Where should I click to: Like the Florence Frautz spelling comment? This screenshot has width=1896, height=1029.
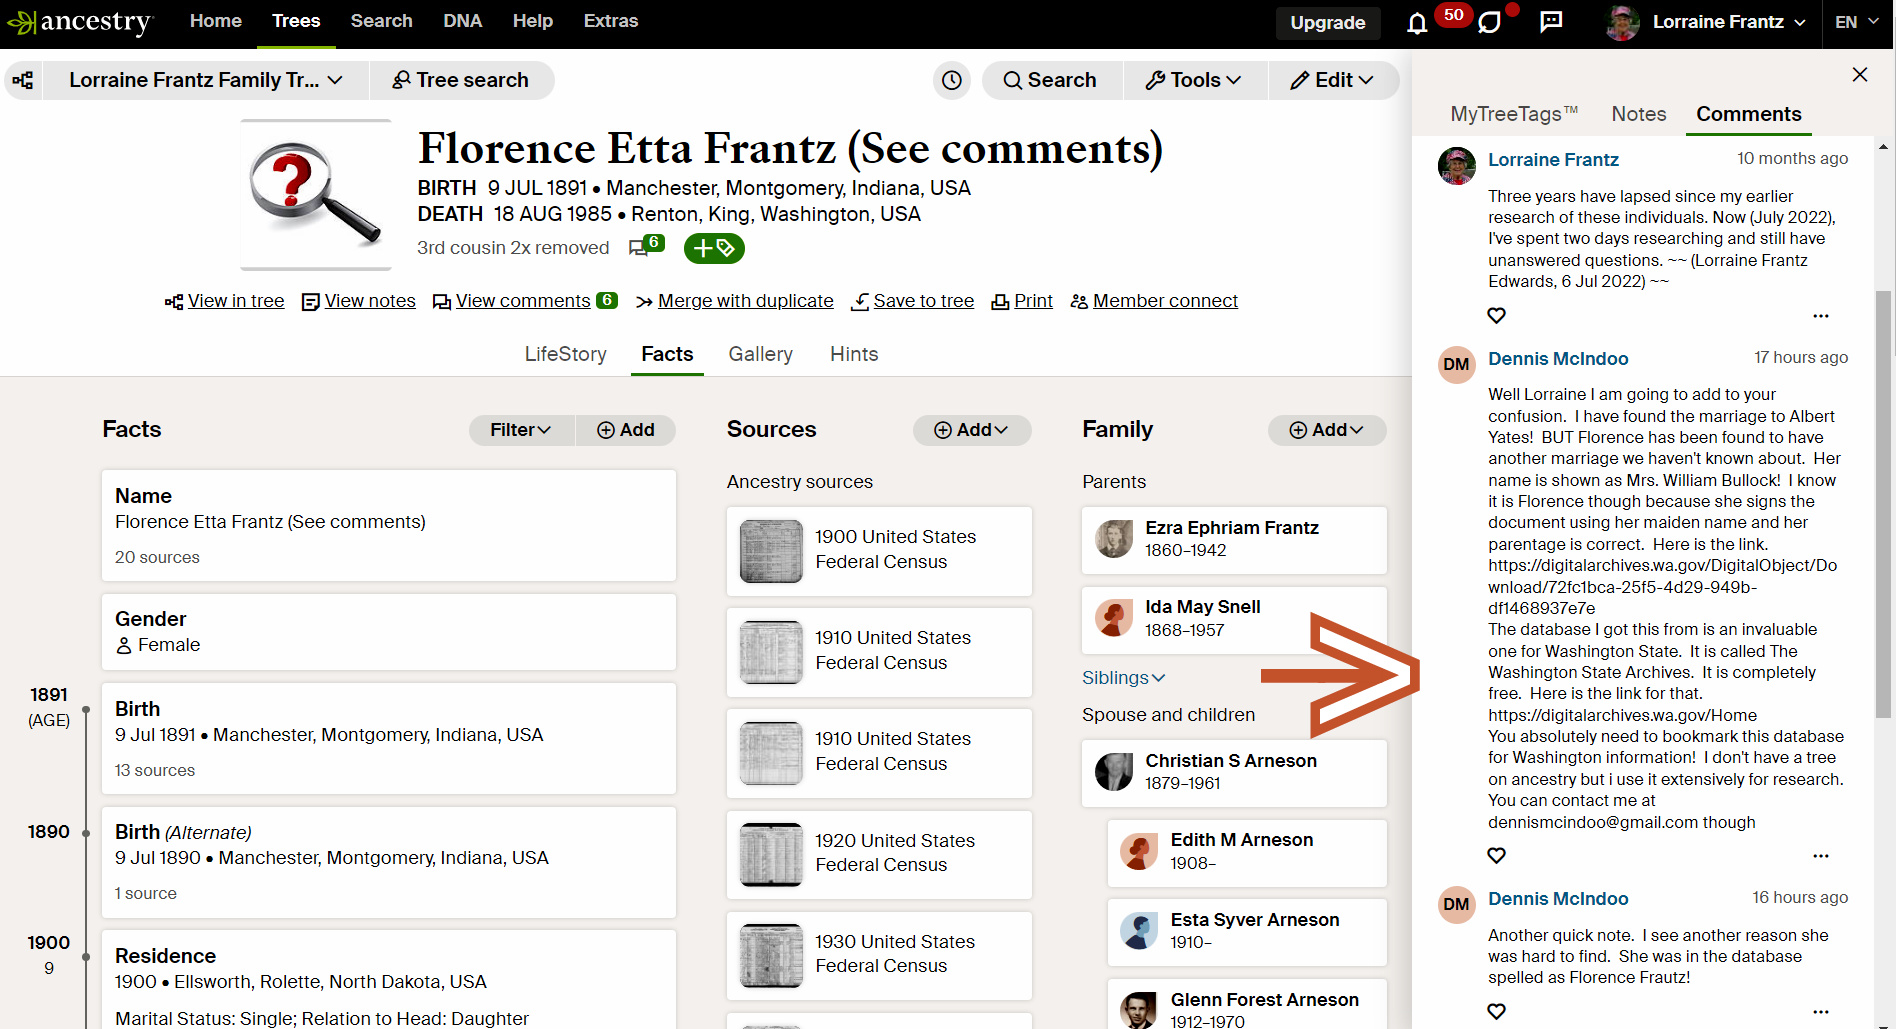click(1496, 1011)
